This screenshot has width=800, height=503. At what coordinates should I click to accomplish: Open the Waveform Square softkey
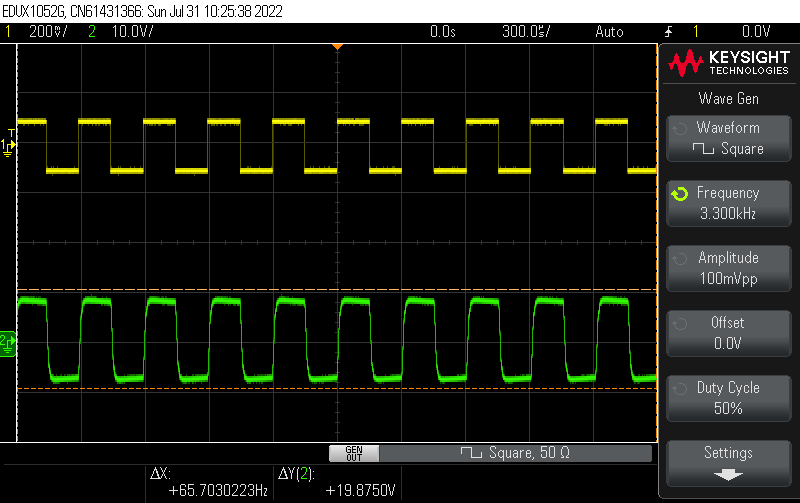[x=729, y=139]
